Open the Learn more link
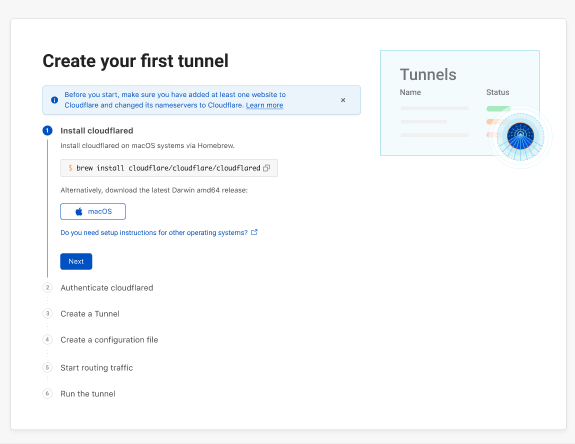 [264, 105]
